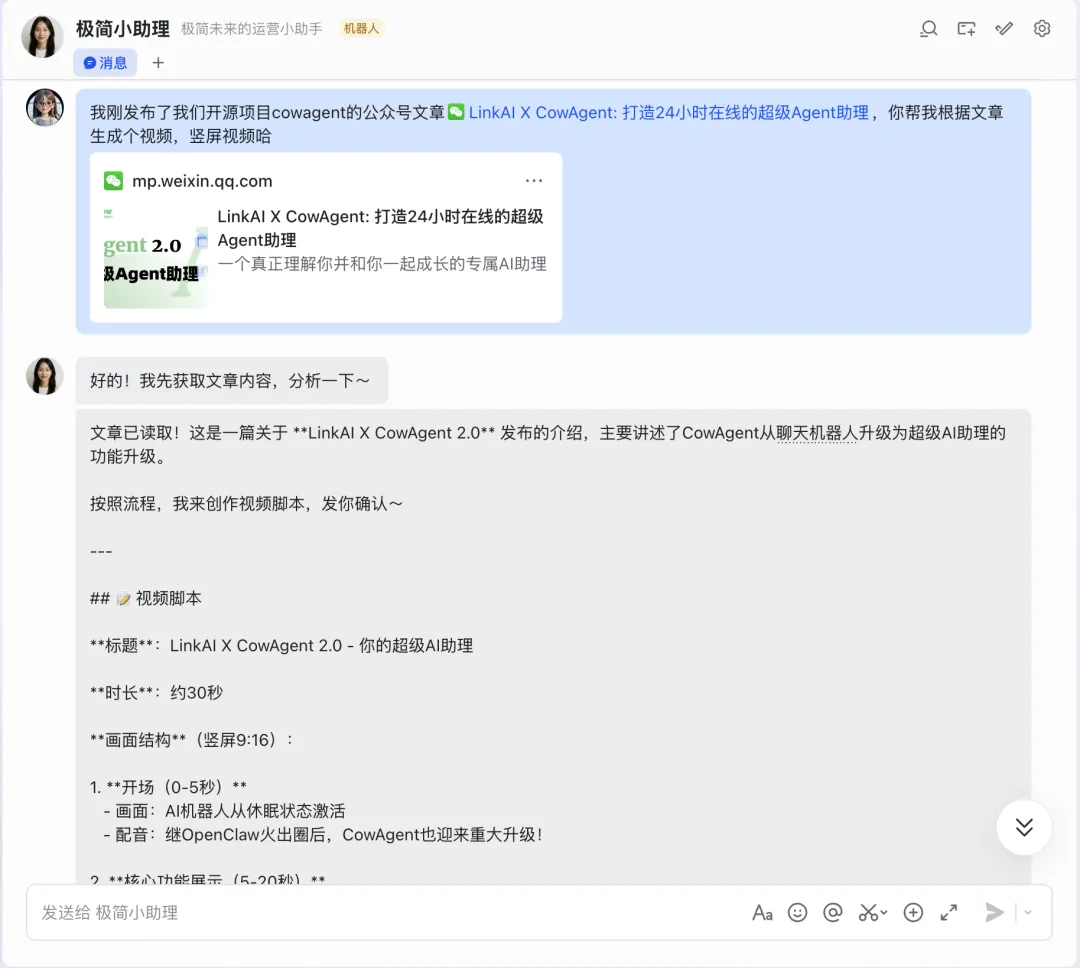Open the chat history search icon

(929, 29)
